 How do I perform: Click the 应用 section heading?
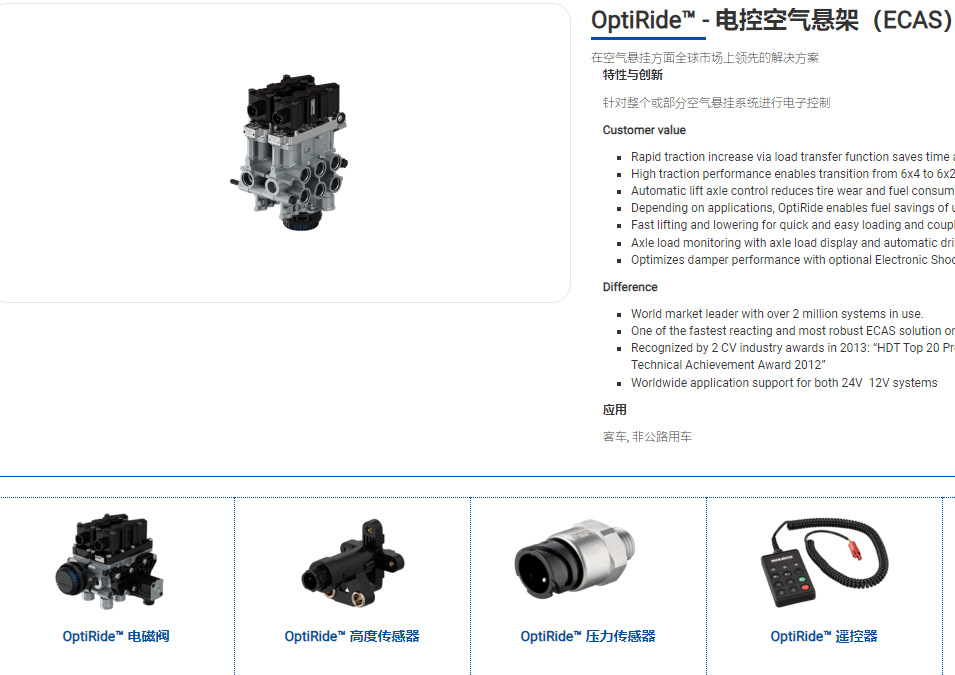pyautogui.click(x=615, y=410)
